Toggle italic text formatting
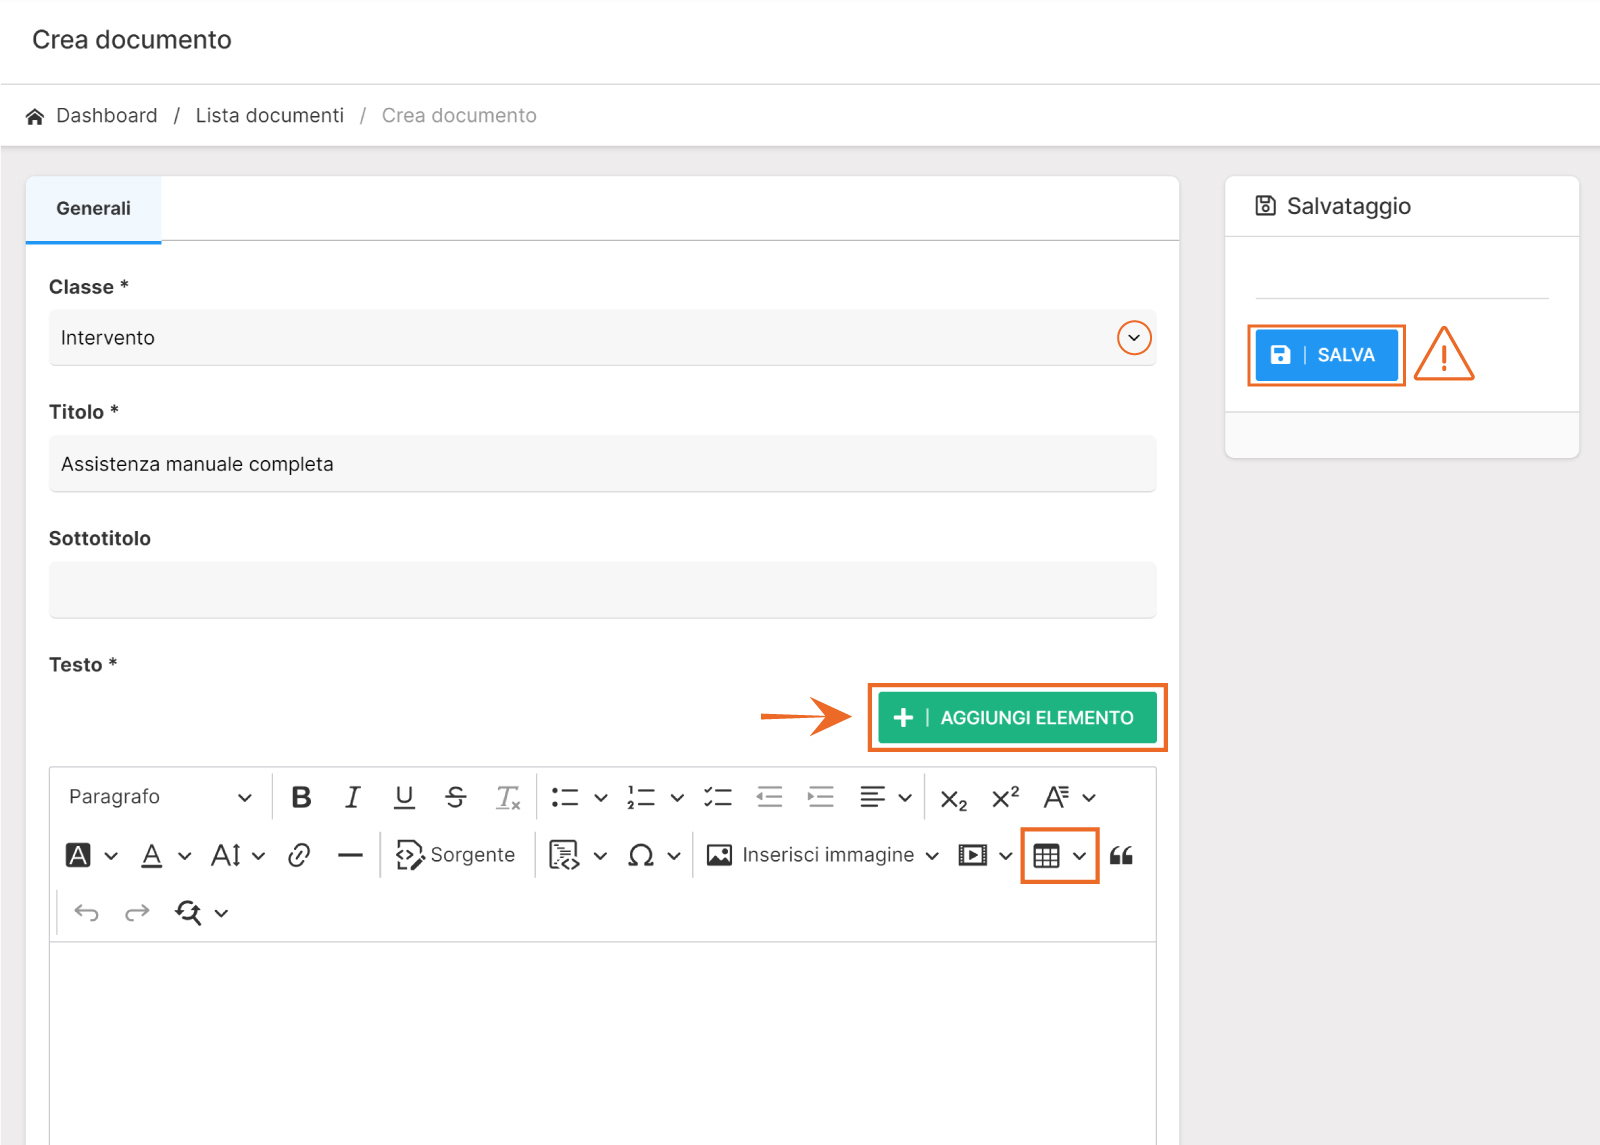Screen dimensions: 1600x1145 (x=352, y=797)
